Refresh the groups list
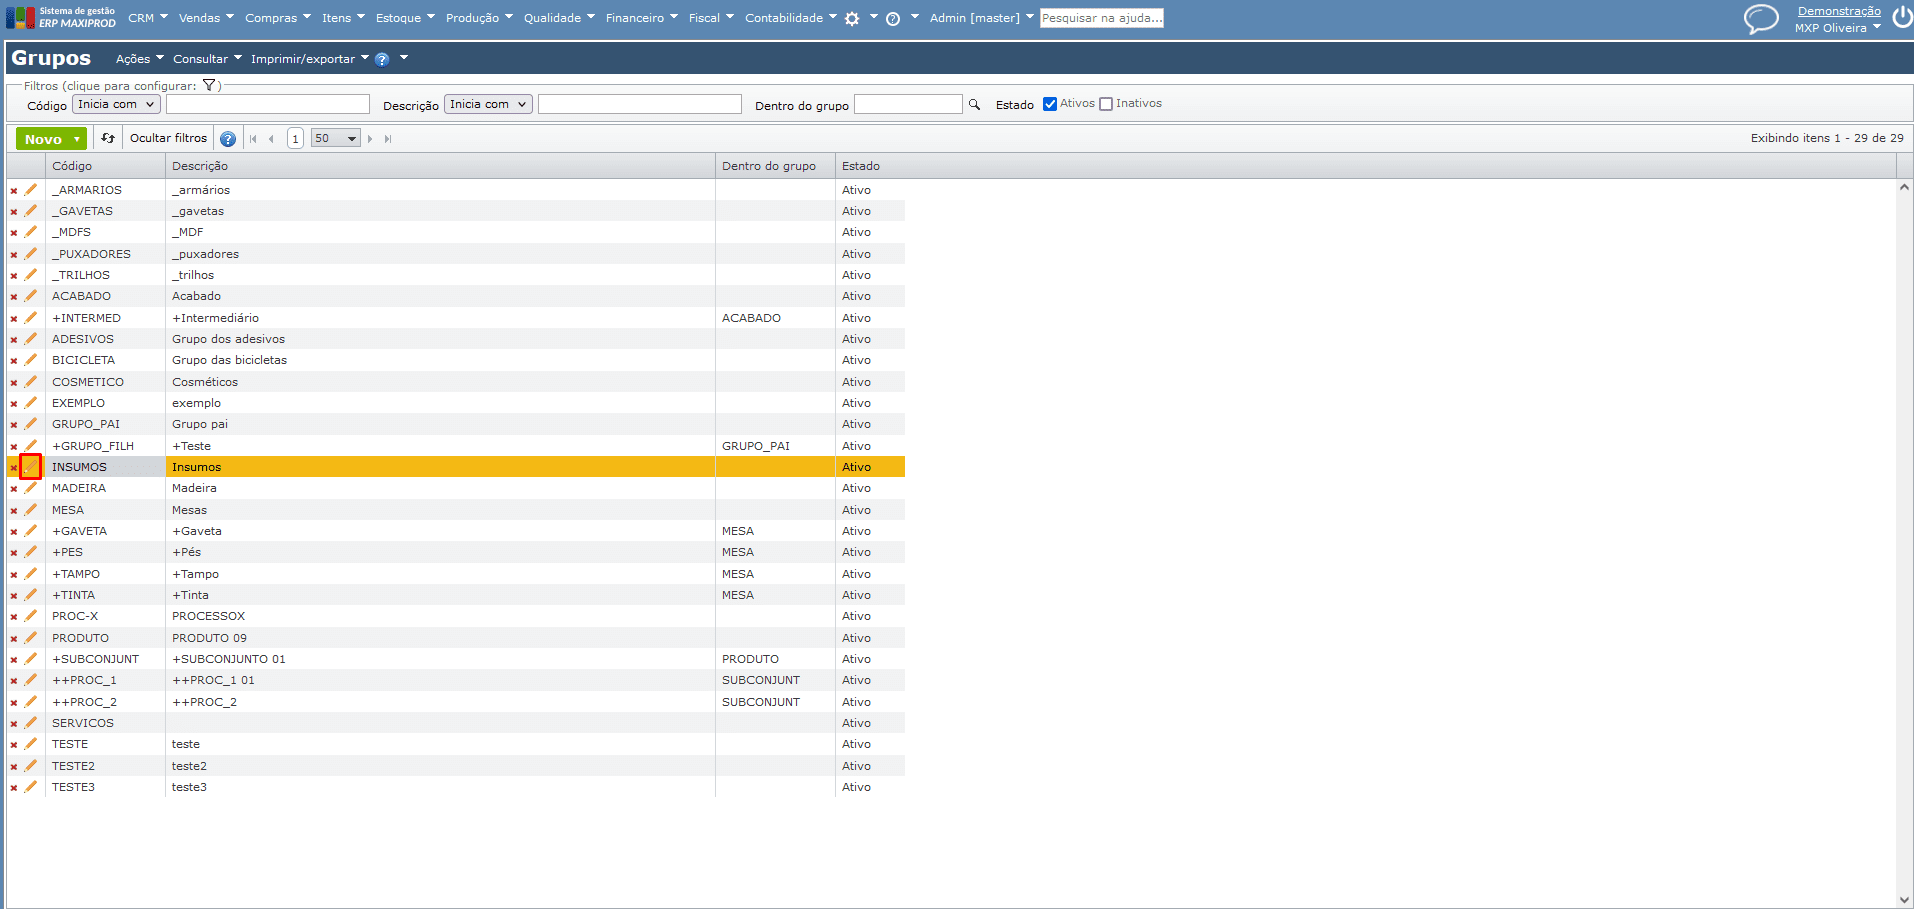This screenshot has width=1914, height=909. [x=108, y=138]
